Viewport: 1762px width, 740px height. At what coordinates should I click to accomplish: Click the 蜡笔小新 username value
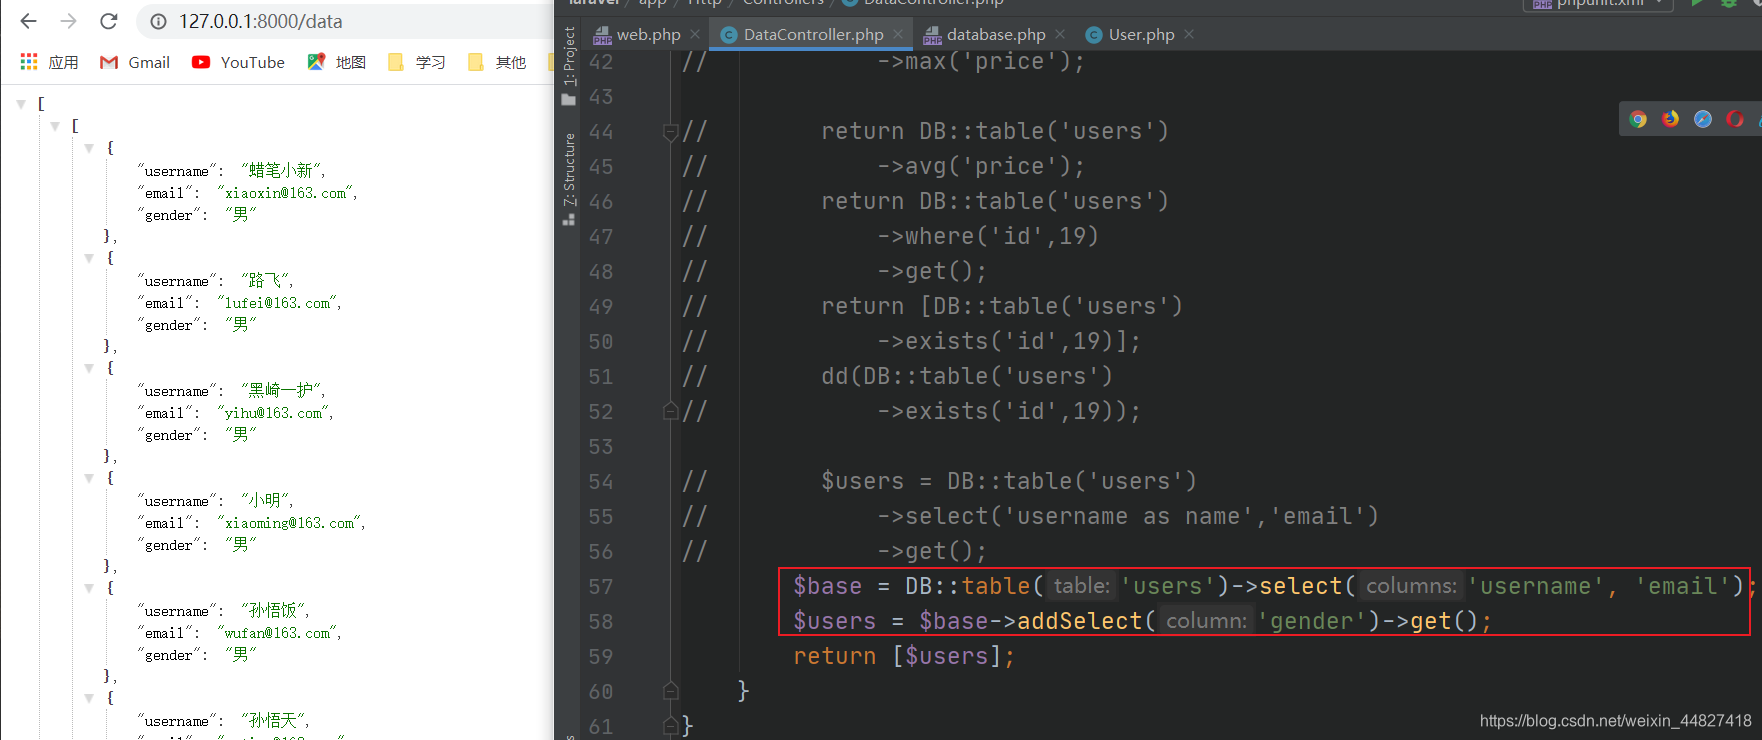click(283, 171)
